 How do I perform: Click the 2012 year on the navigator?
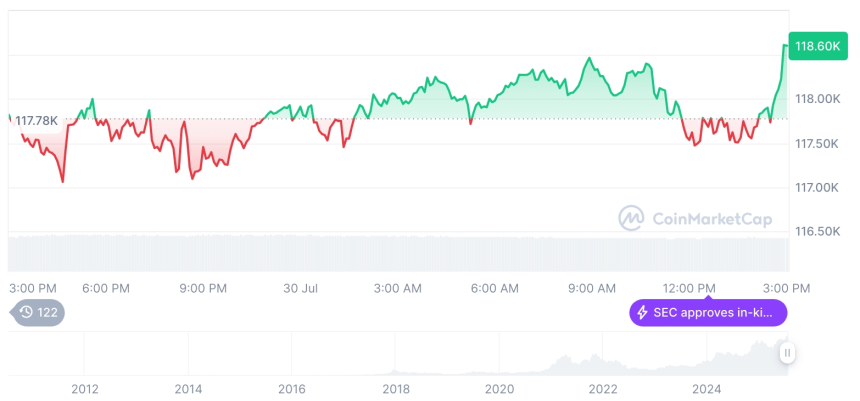[x=85, y=388]
